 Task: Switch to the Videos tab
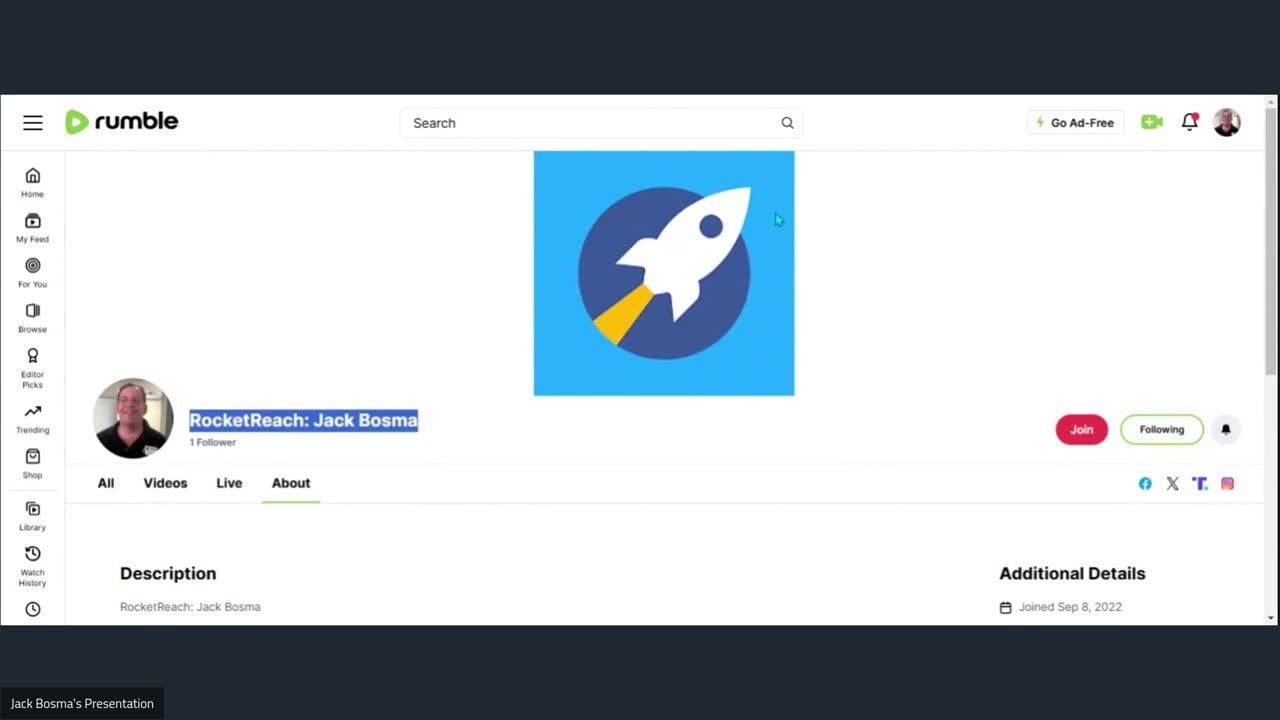tap(165, 483)
